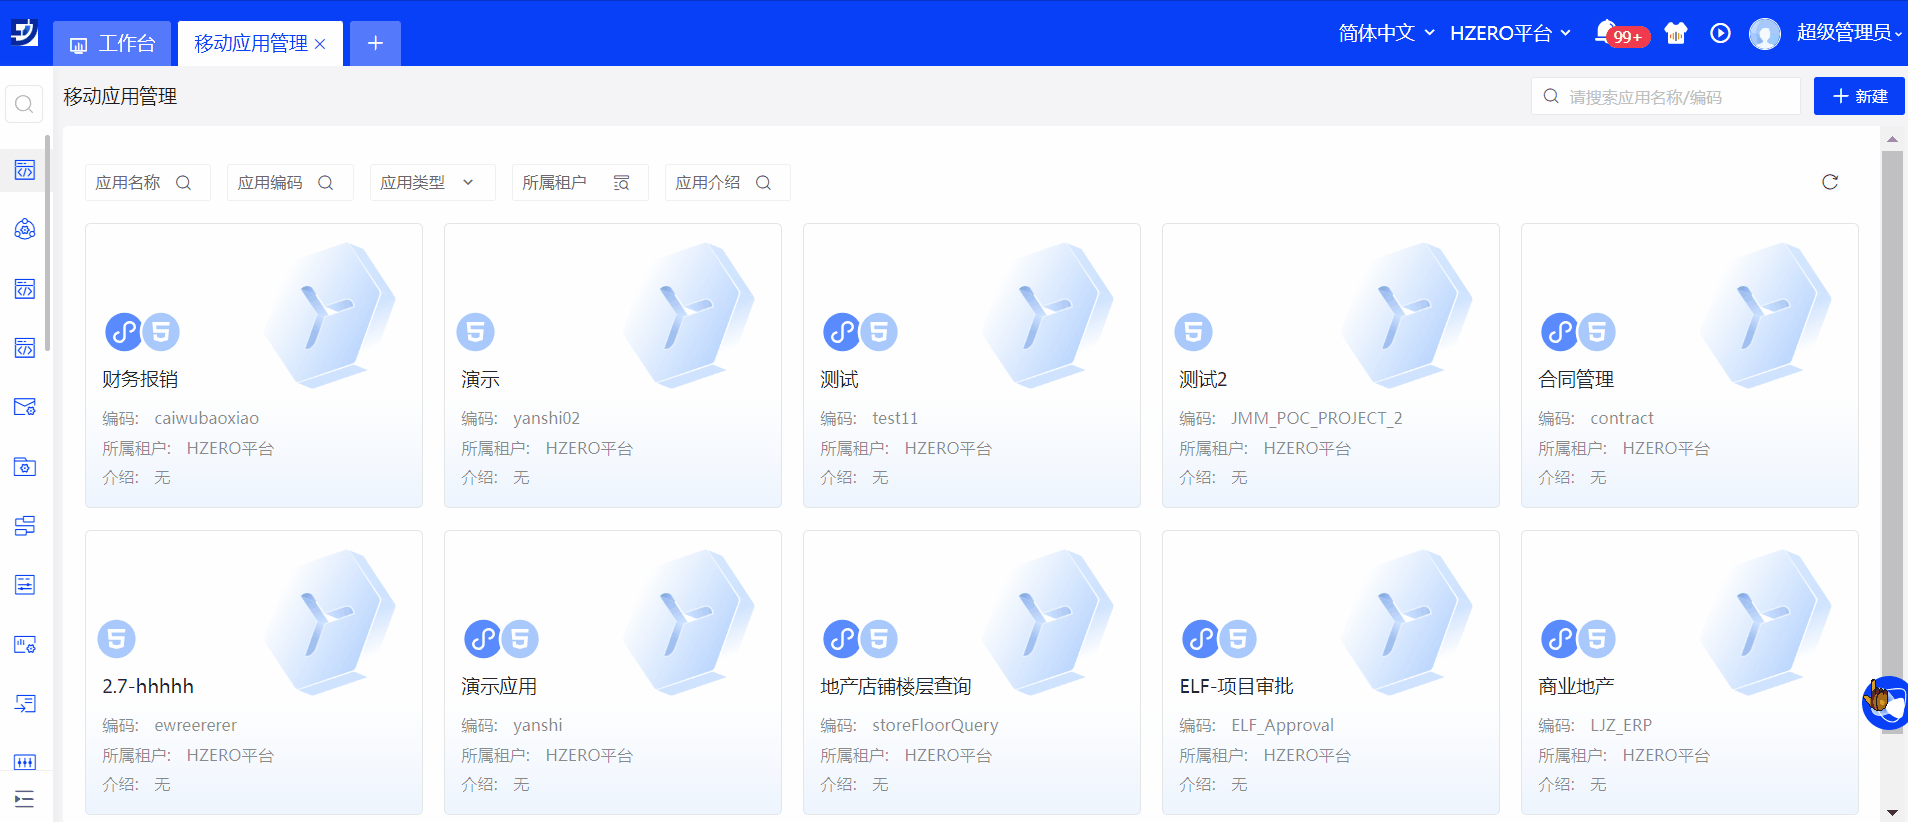The width and height of the screenshot is (1908, 822).
Task: Open the 演示 application card title
Action: coord(480,380)
